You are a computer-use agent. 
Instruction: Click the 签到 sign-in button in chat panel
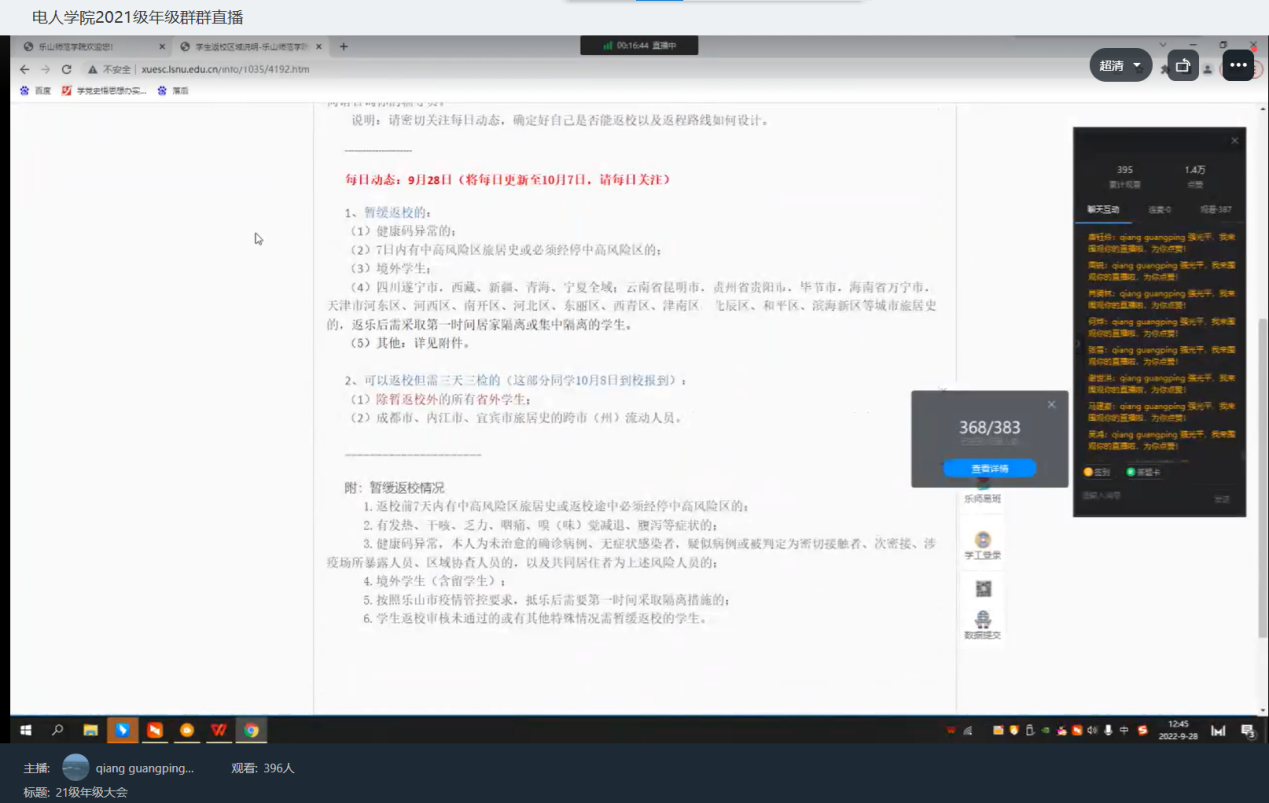[x=1097, y=472]
